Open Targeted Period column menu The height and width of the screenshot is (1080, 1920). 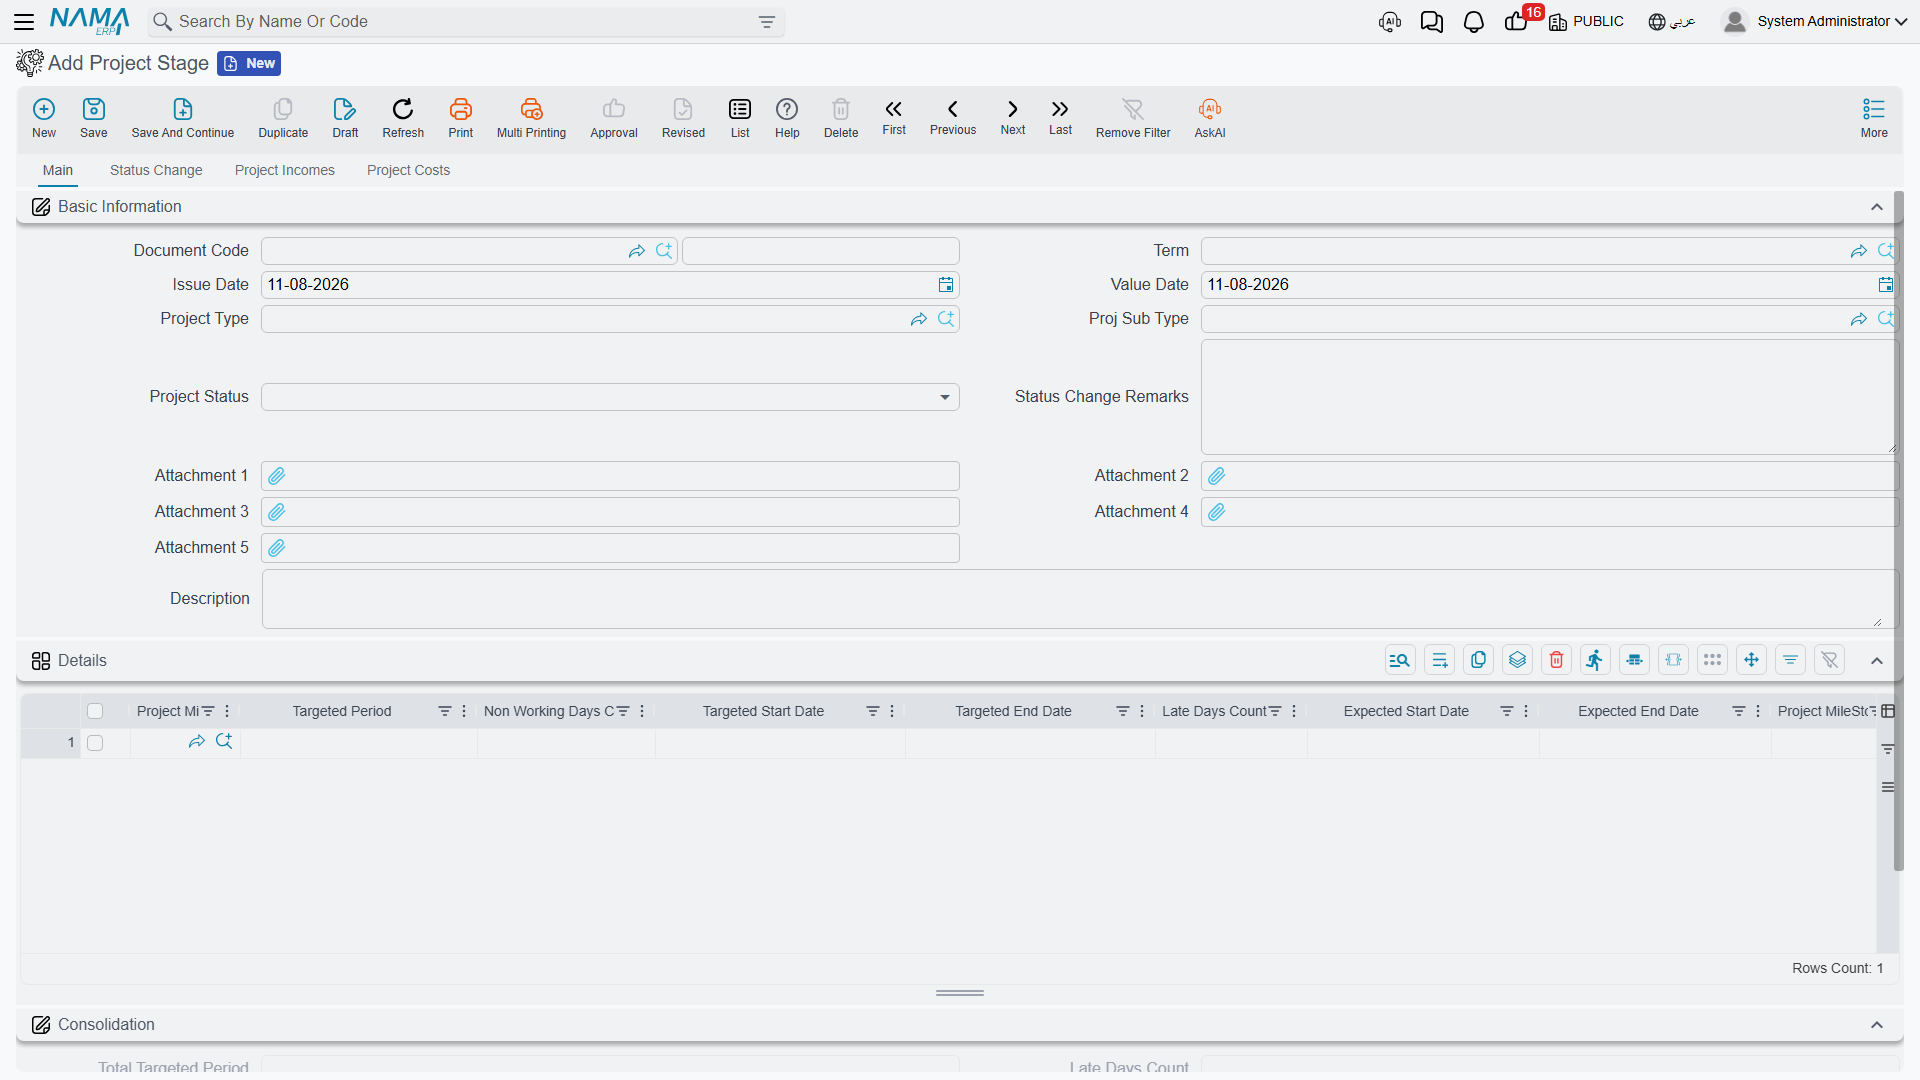pos(464,711)
